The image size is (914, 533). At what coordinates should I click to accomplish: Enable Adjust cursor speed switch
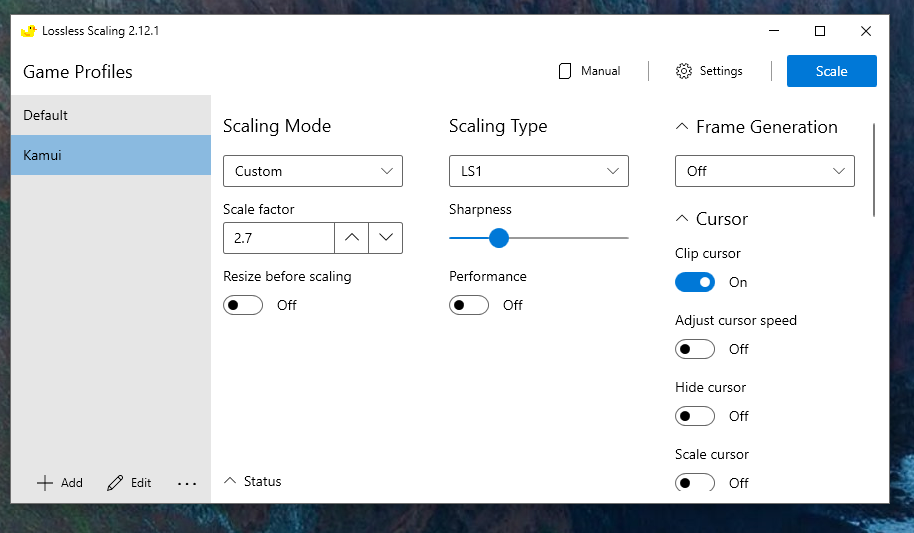695,349
